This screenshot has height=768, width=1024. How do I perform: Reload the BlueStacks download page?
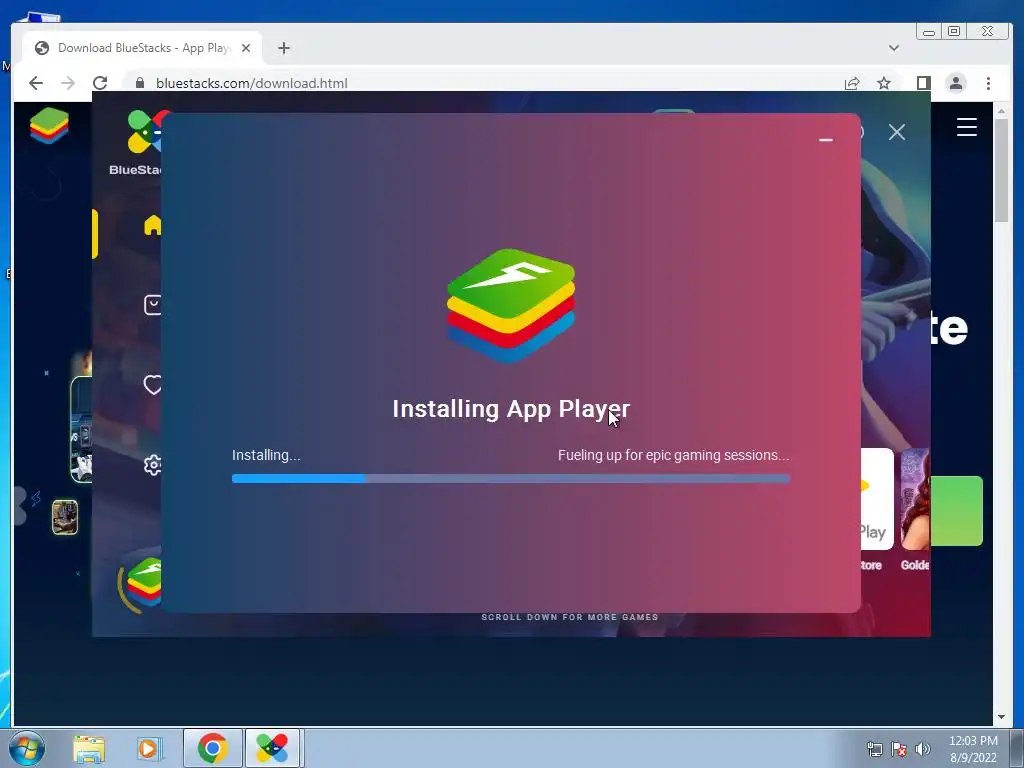100,83
